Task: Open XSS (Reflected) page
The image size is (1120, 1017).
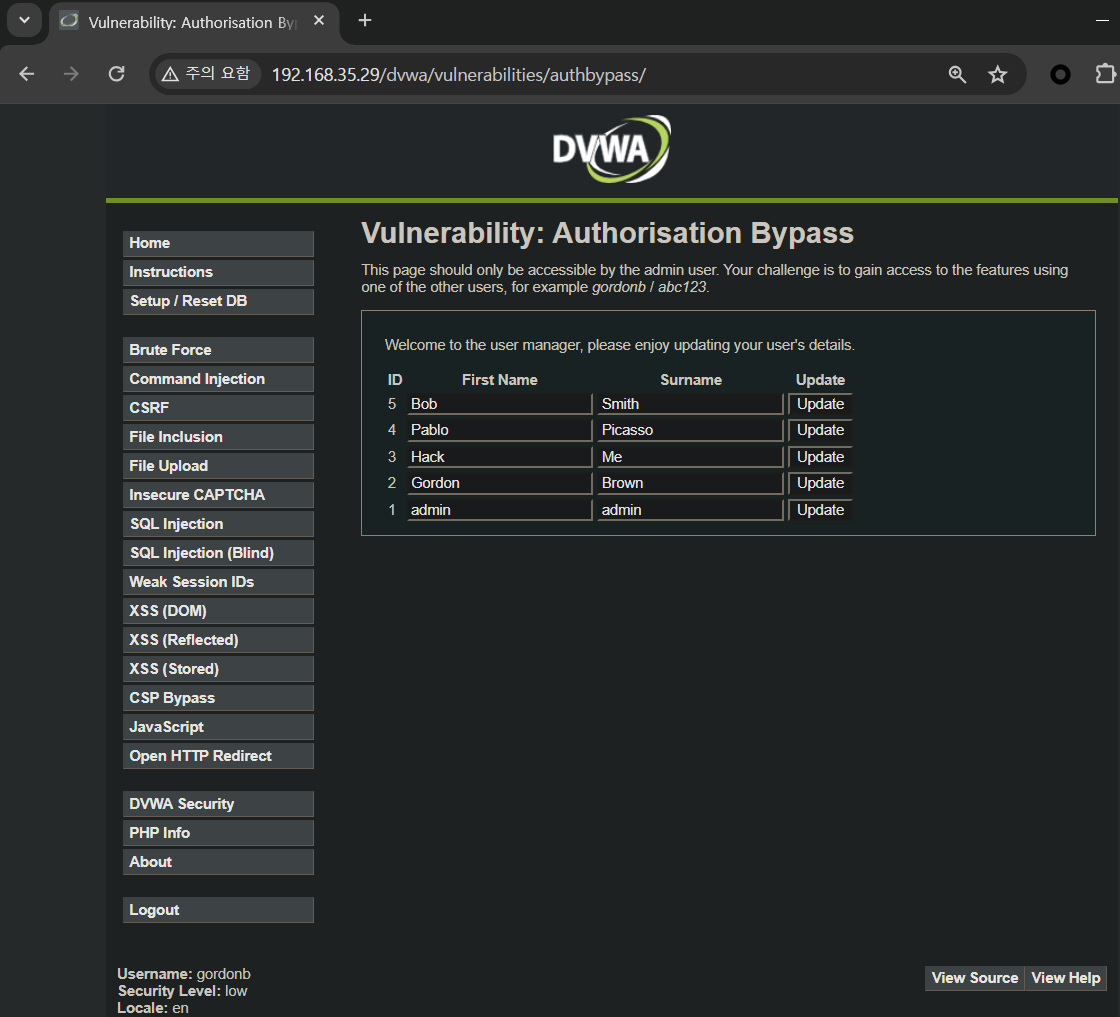Action: pyautogui.click(x=218, y=640)
